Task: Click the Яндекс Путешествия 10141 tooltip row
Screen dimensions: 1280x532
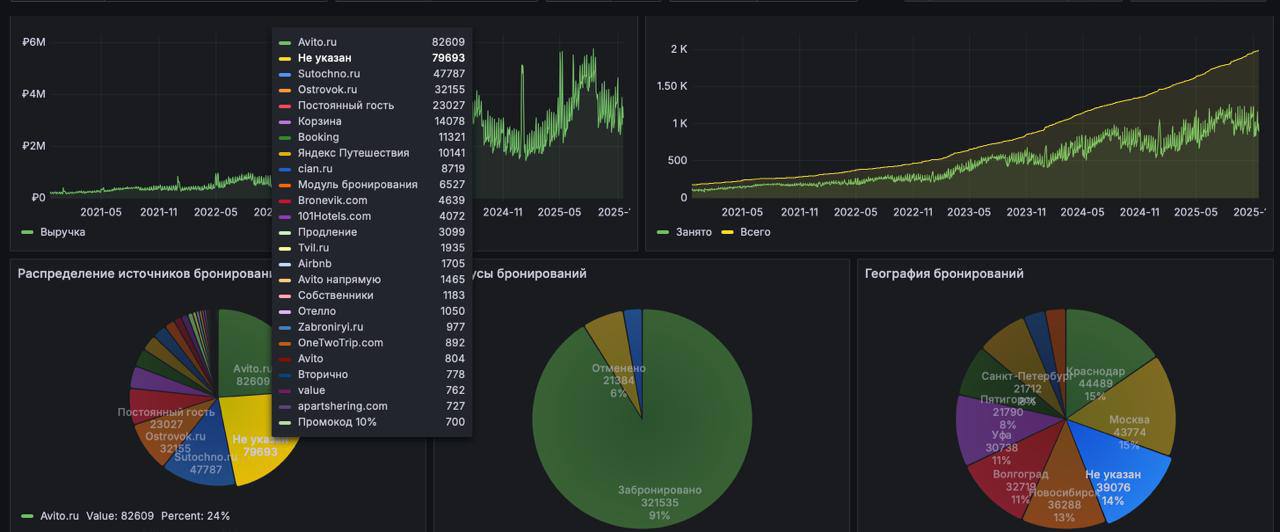Action: click(x=372, y=153)
